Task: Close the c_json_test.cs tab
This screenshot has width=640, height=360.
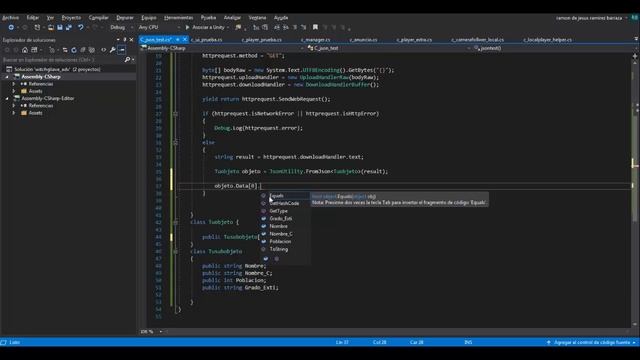Action: click(184, 40)
